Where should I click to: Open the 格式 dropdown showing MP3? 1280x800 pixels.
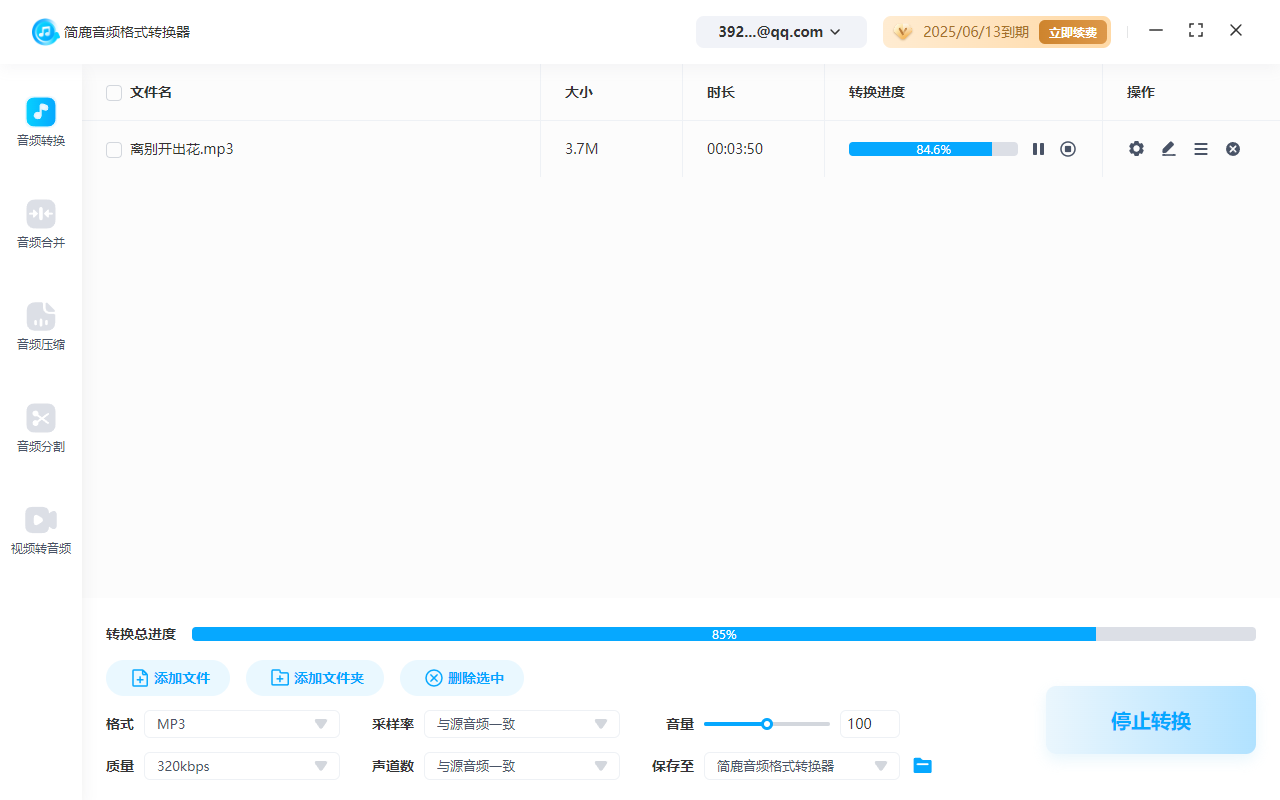click(x=242, y=723)
